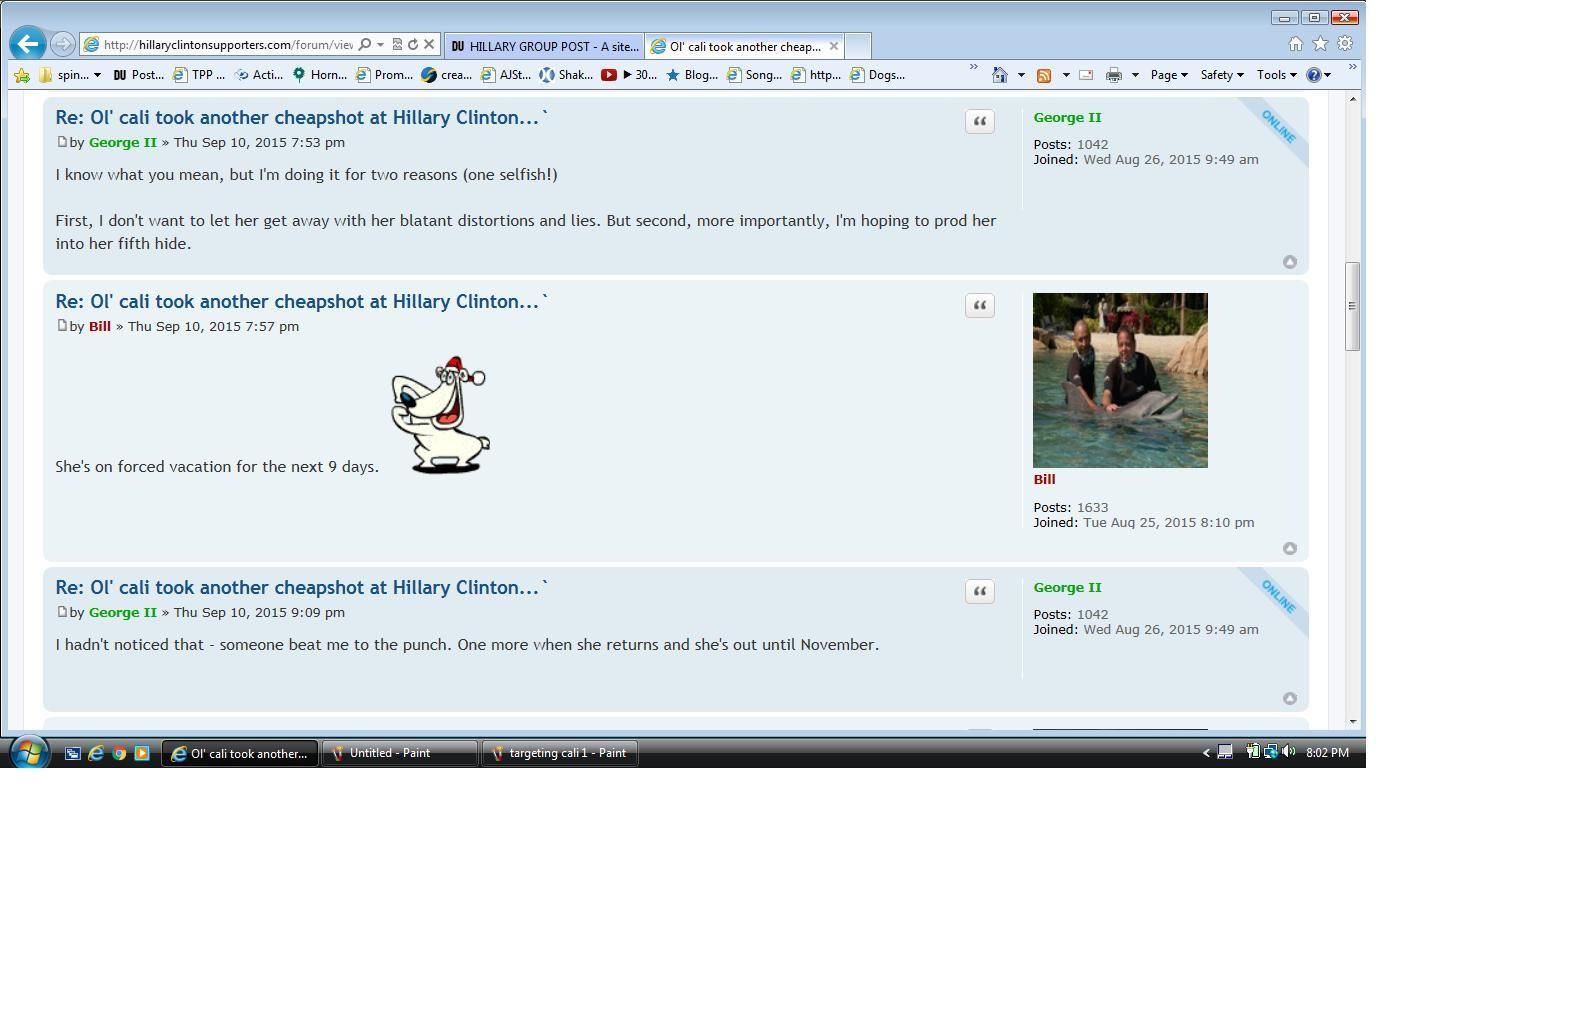This screenshot has height=1030, width=1596.
Task: Expand the Page dropdown menu
Action: coord(1168,75)
